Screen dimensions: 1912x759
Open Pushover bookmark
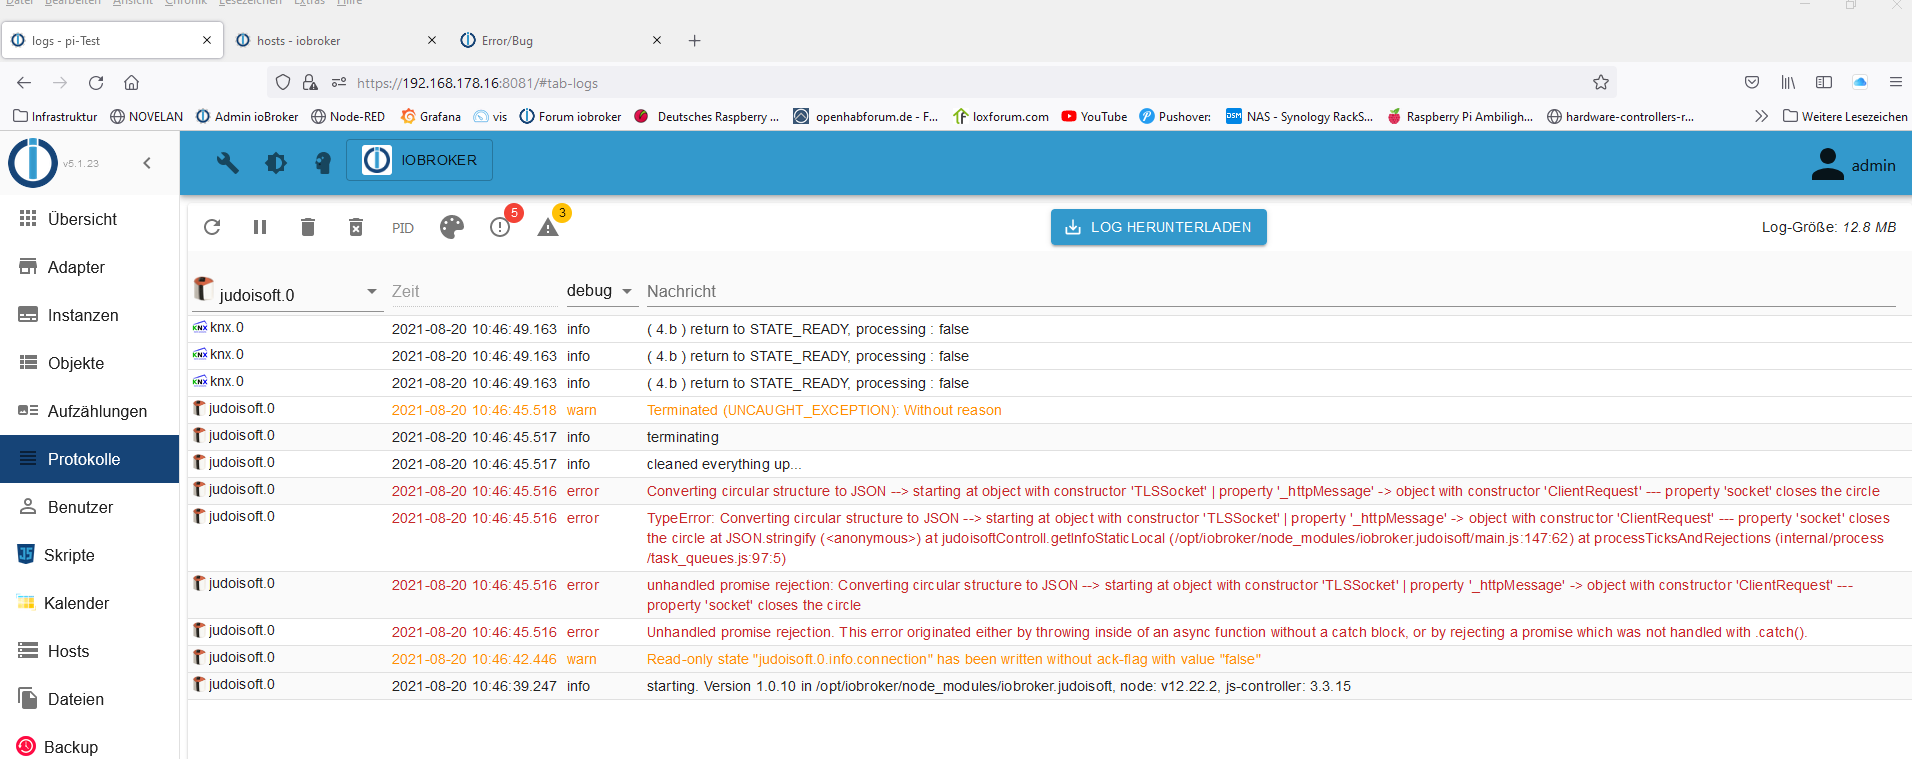[x=1175, y=117]
